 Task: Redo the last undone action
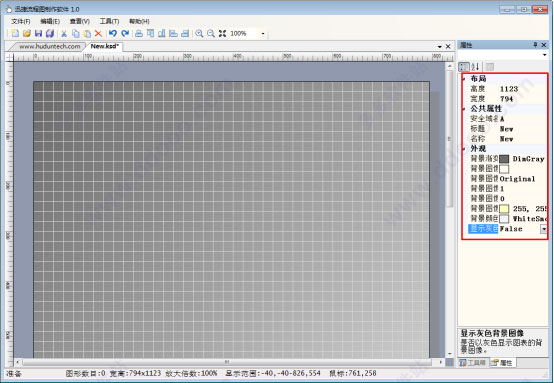(125, 33)
